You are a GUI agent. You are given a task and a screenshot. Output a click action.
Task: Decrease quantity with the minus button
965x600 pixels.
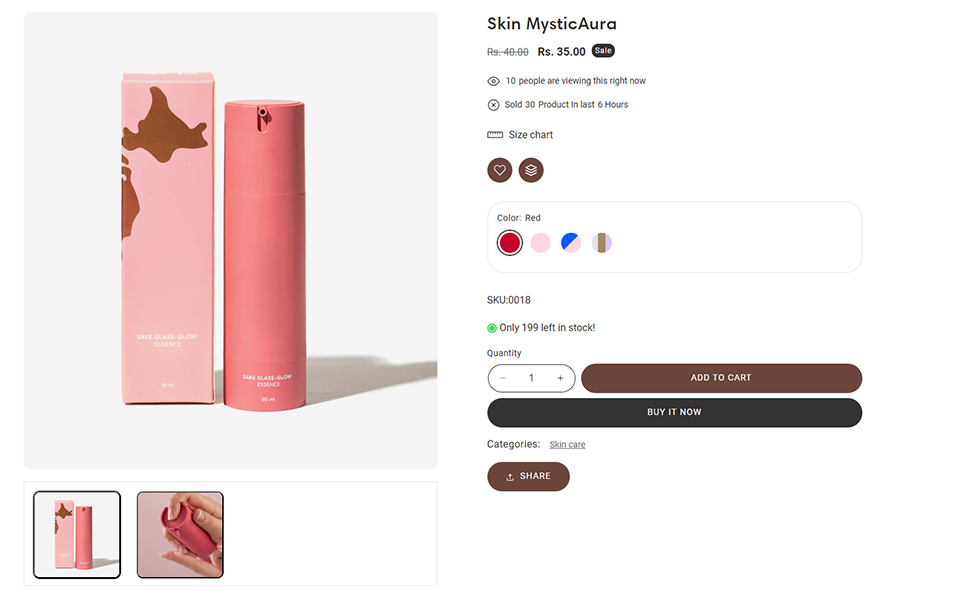pyautogui.click(x=503, y=378)
